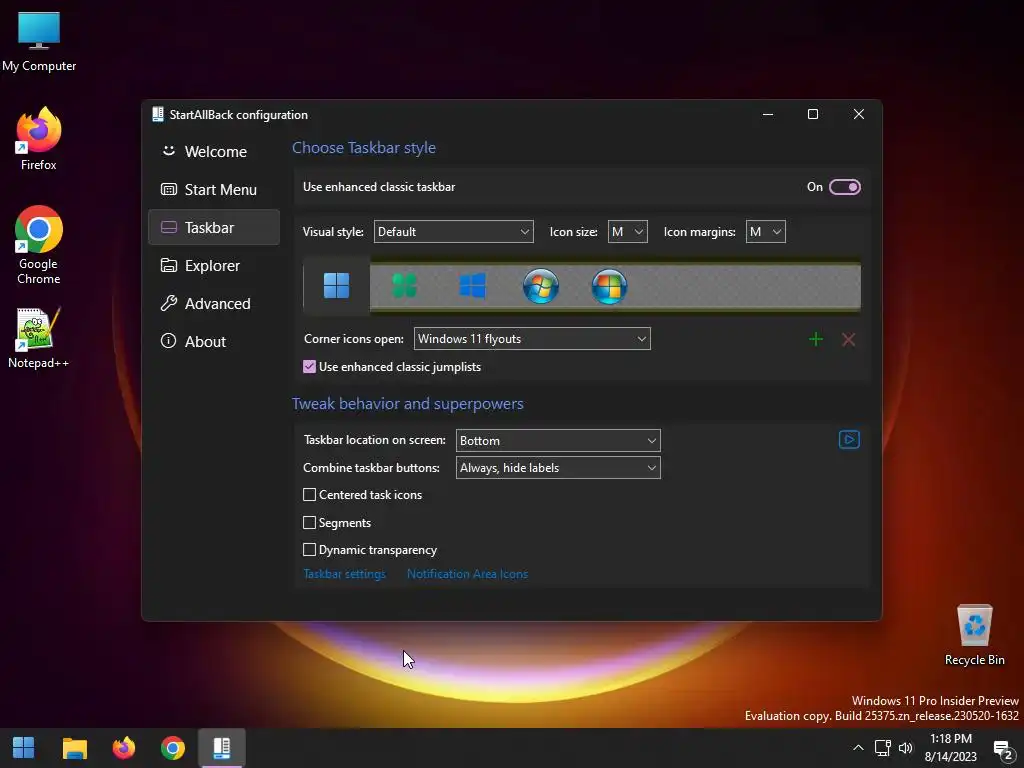Switch to the Start Menu section

point(214,189)
